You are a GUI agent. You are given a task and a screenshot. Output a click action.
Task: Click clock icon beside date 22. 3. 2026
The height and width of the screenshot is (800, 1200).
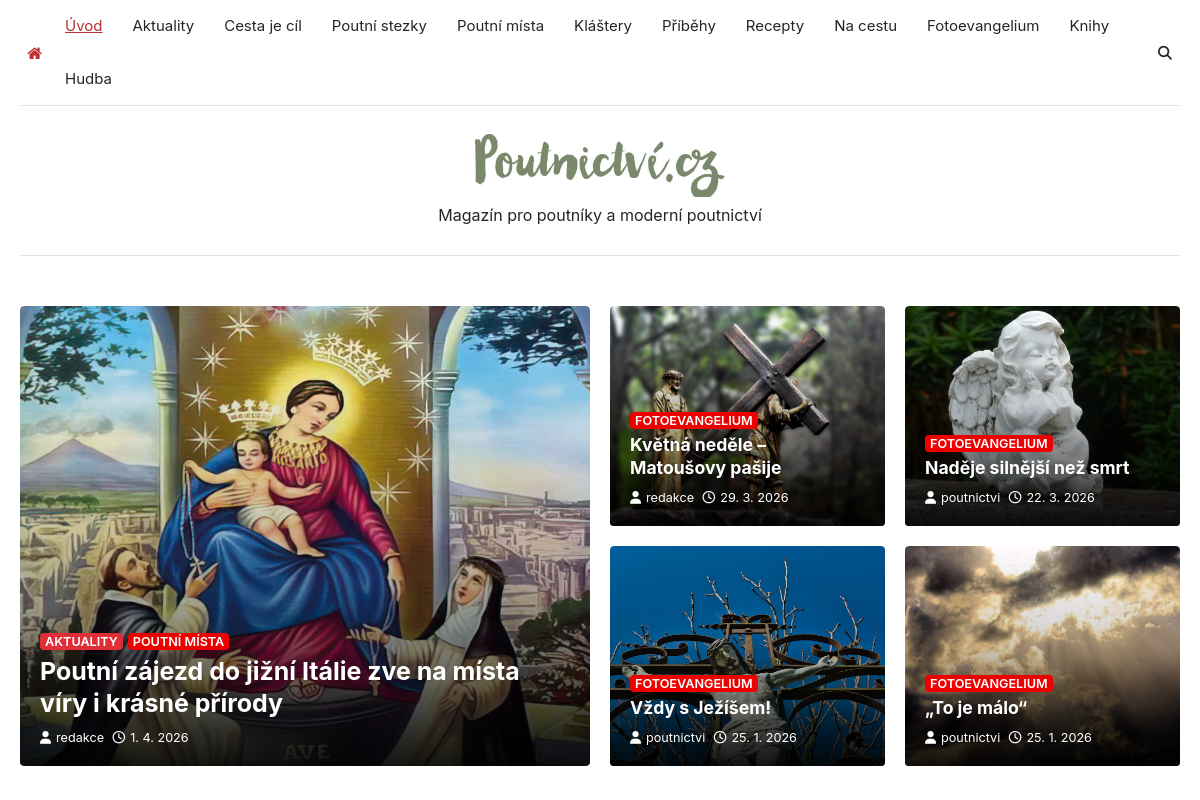(x=1015, y=497)
